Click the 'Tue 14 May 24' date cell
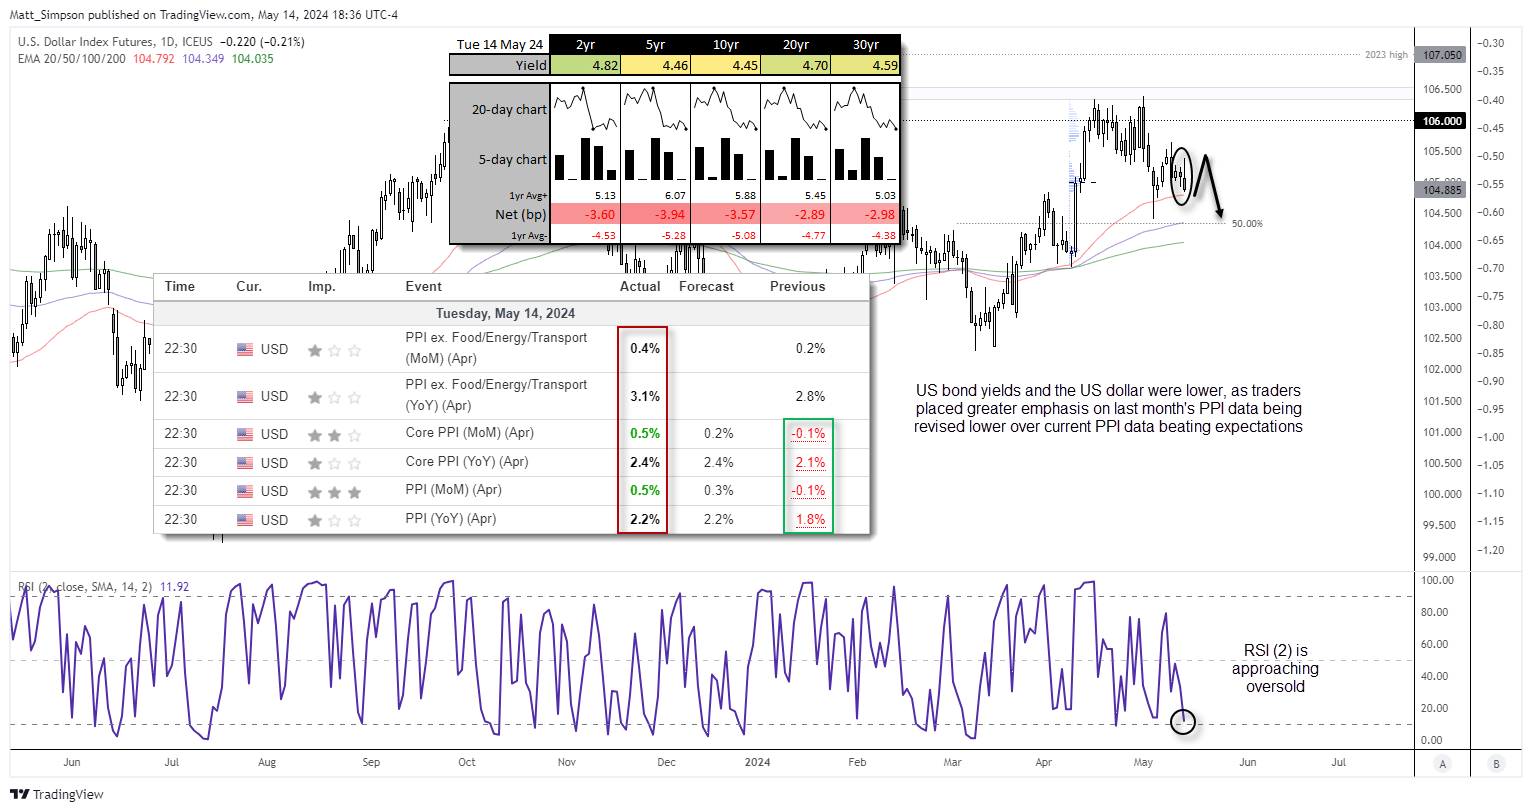Screen dimensions: 1532x812 (500, 44)
